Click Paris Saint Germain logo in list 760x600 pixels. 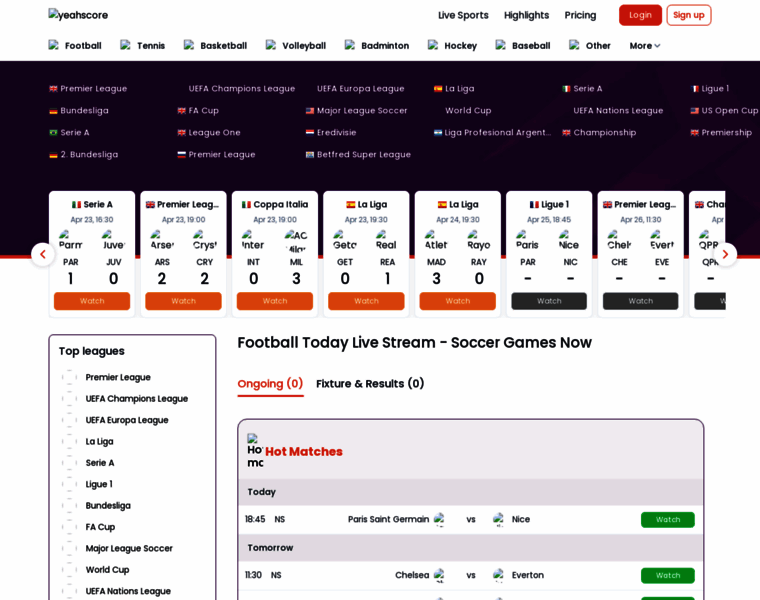coord(439,520)
